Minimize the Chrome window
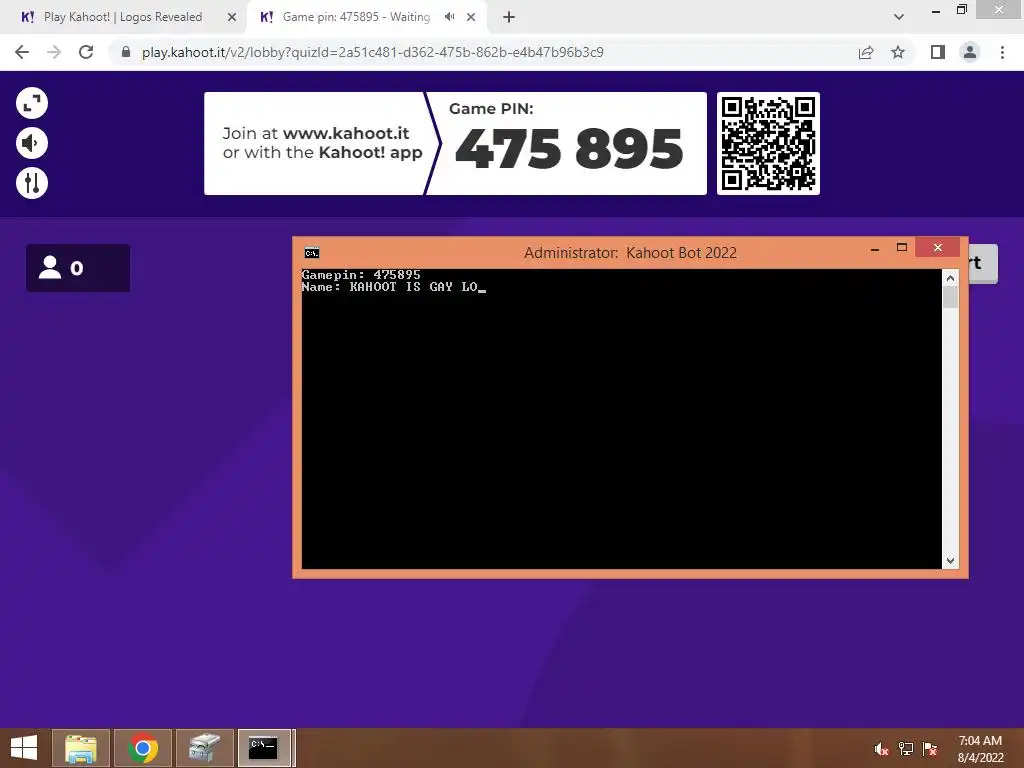The width and height of the screenshot is (1024, 768). coord(936,11)
